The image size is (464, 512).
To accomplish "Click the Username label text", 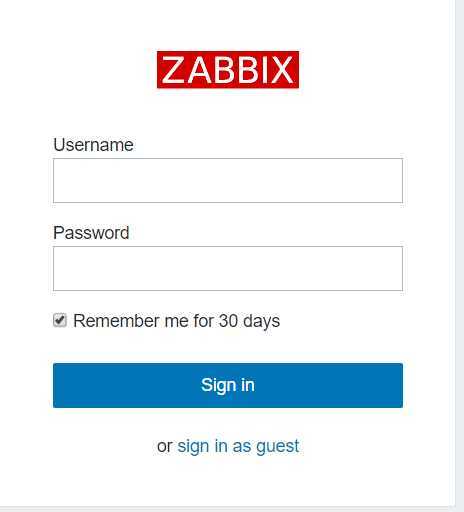I will click(x=93, y=145).
